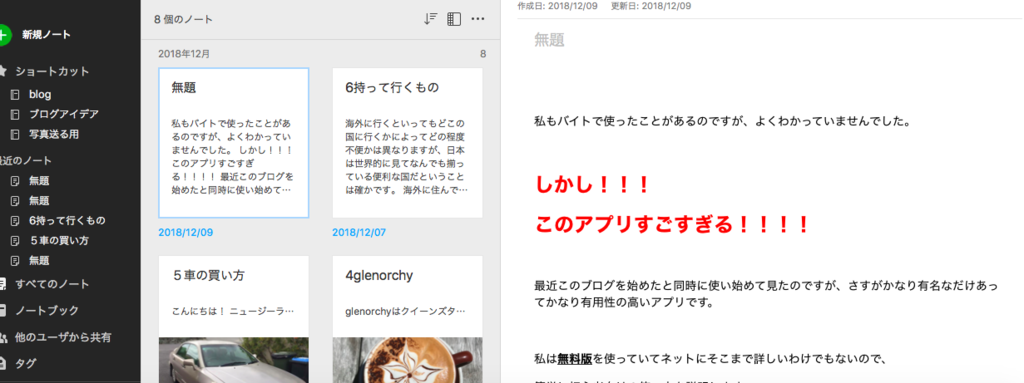The height and width of the screenshot is (383, 1024).
Task: Open the ショートカット section
Action: click(52, 71)
